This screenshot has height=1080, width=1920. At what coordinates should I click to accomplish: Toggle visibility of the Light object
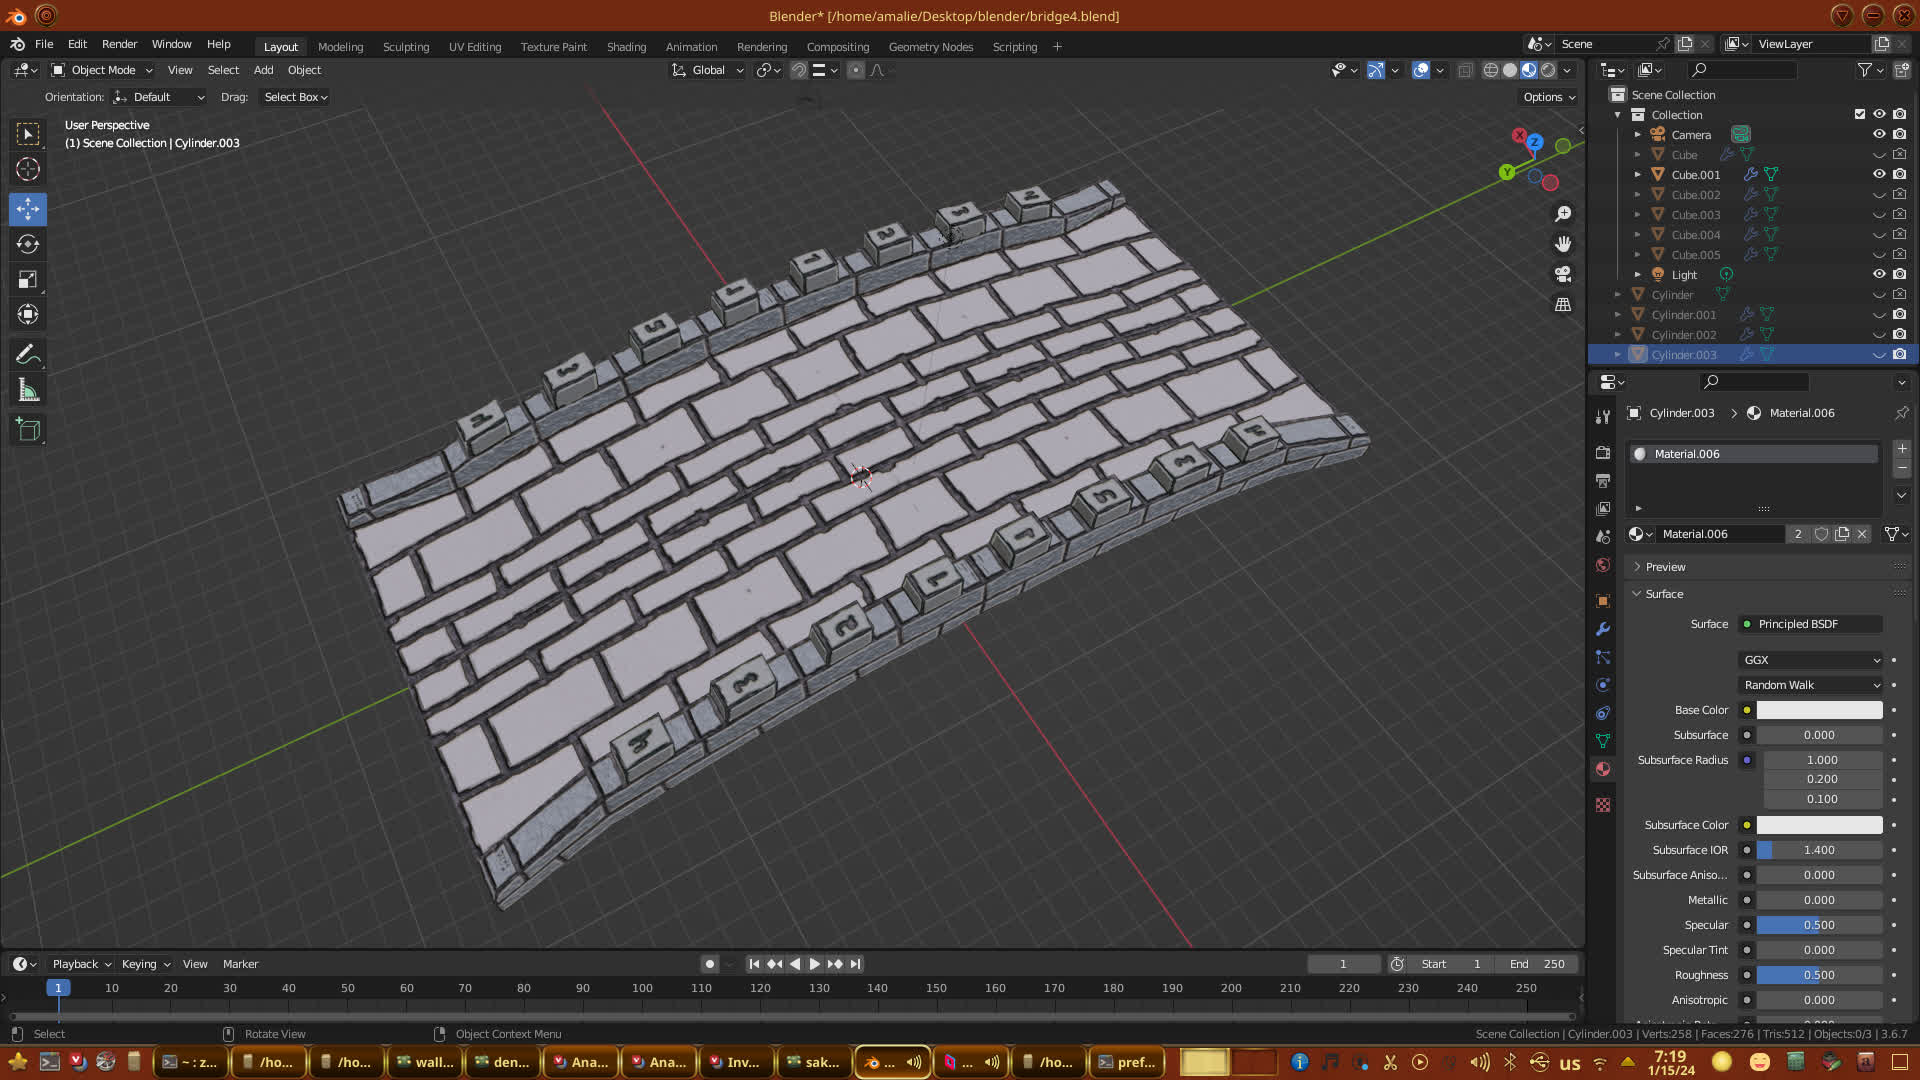click(1879, 274)
